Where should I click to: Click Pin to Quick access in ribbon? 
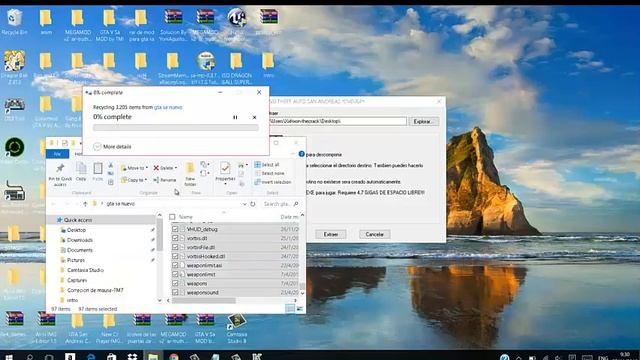pos(60,175)
